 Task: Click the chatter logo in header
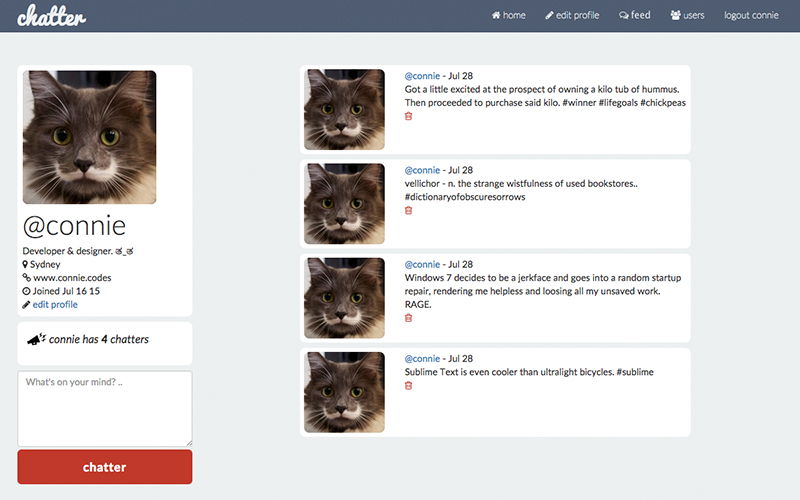click(52, 16)
